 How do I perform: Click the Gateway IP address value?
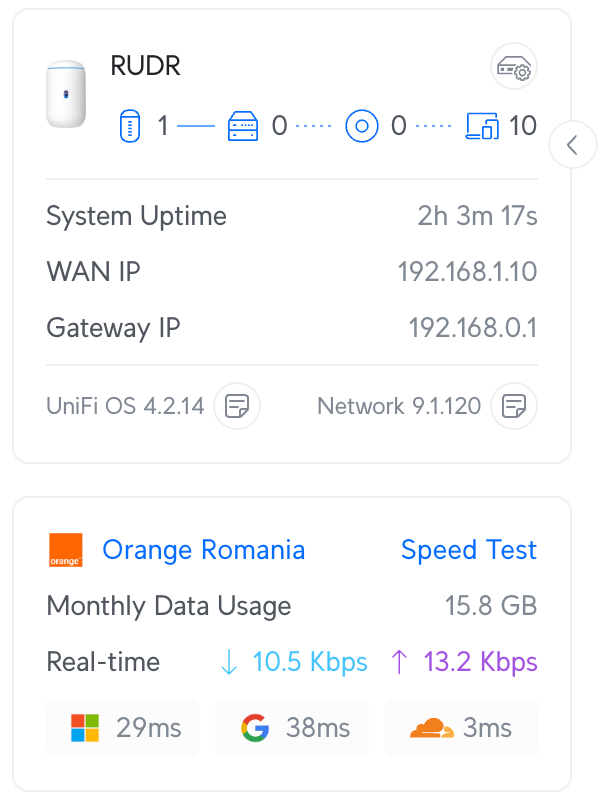click(x=472, y=328)
